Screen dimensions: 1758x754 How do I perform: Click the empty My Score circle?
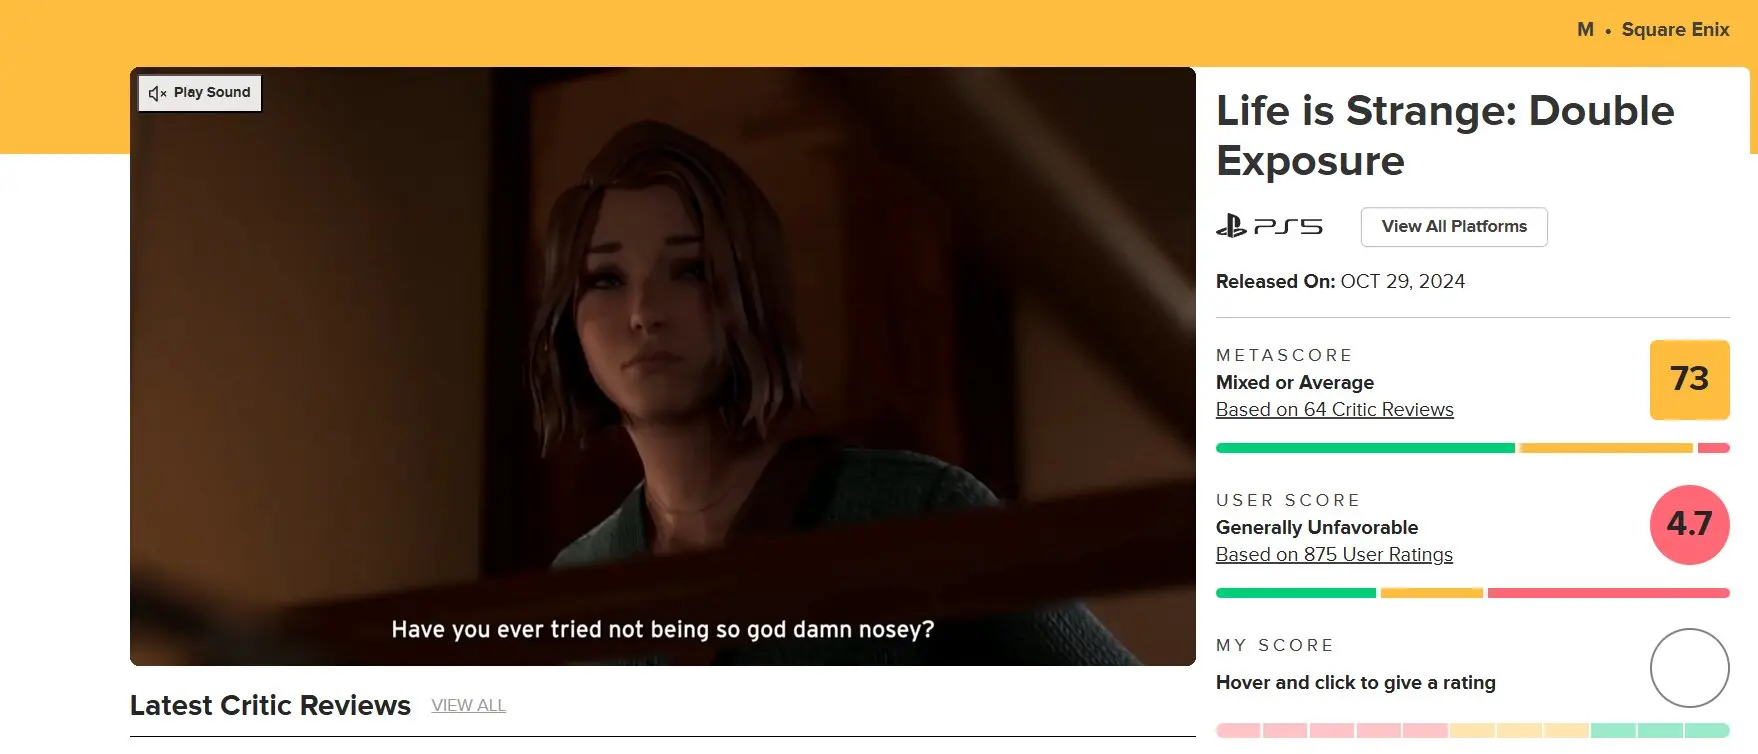coord(1689,668)
